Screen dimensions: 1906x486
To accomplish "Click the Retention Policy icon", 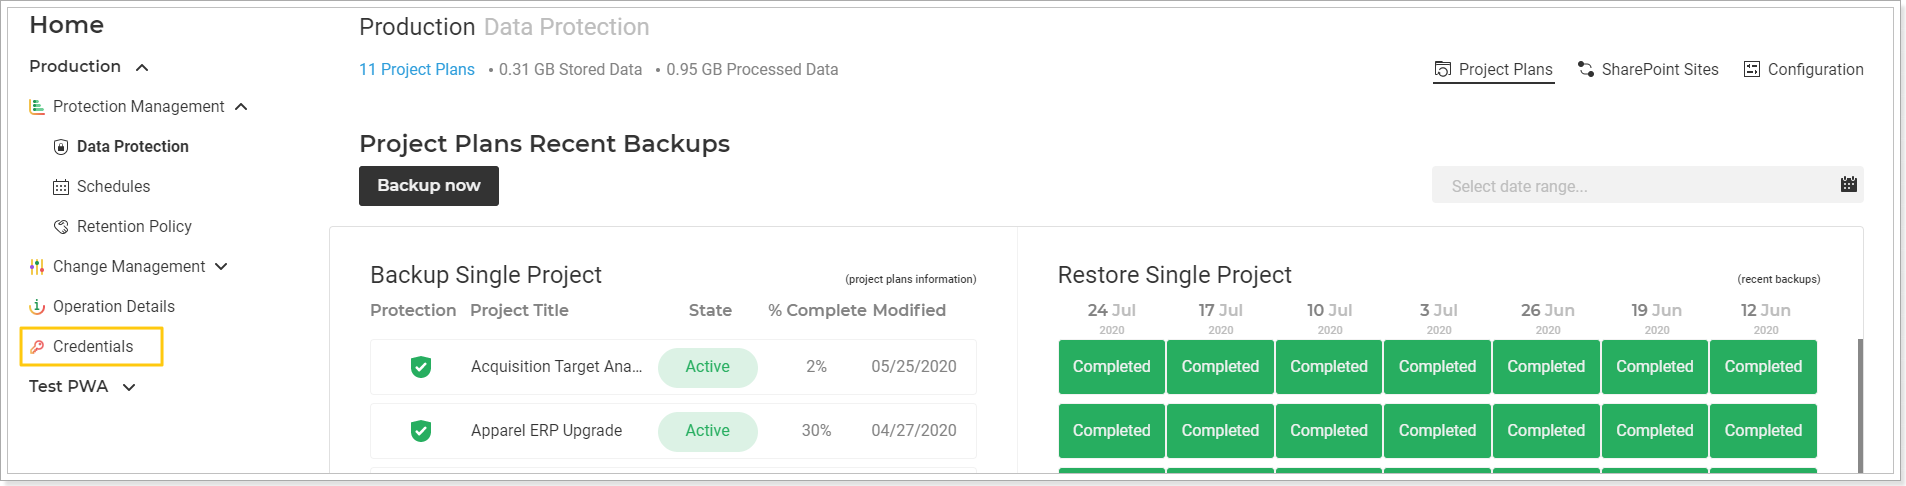I will [61, 227].
